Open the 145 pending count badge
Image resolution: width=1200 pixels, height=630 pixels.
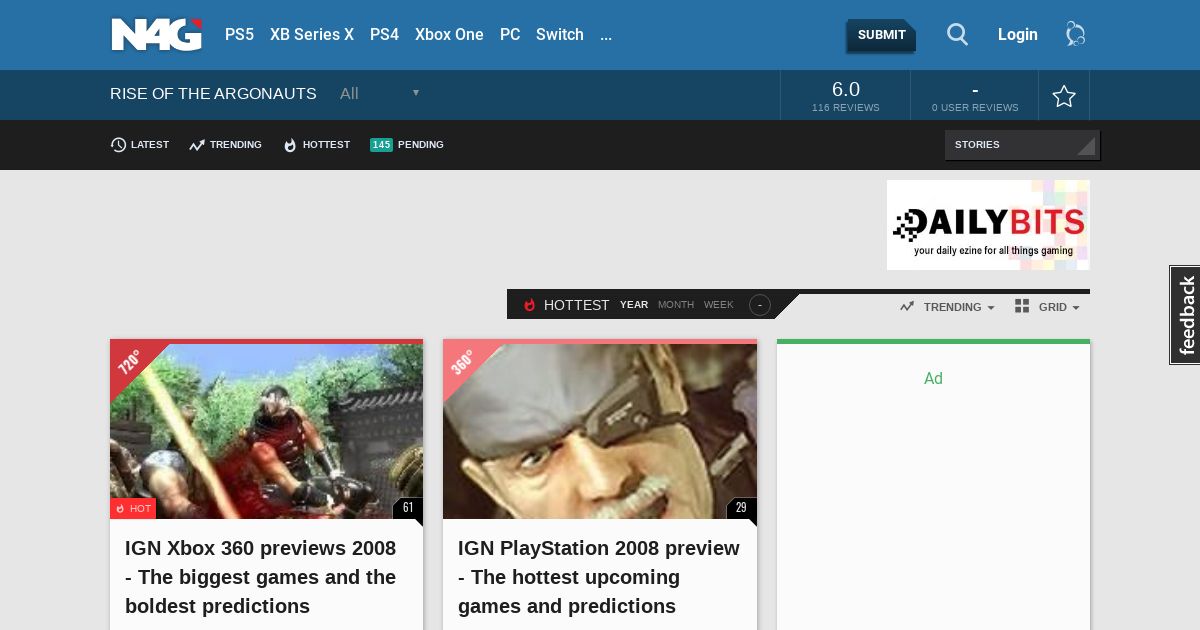(381, 145)
